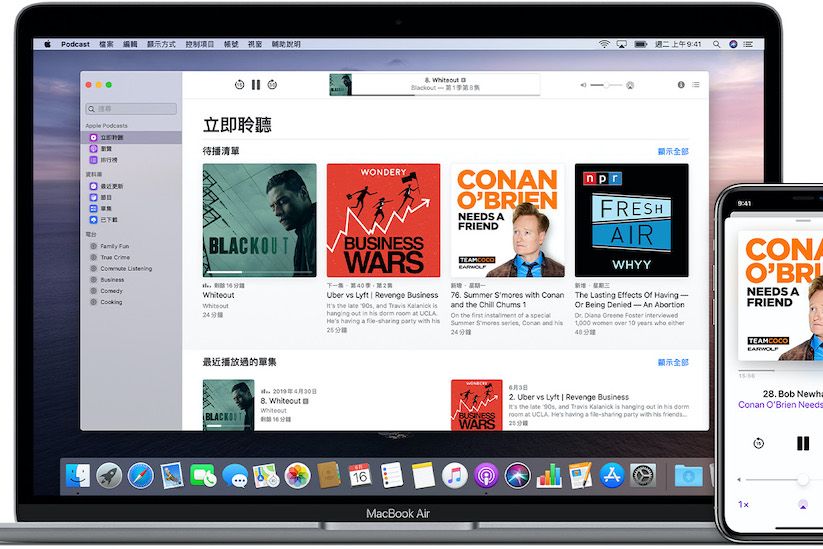Pause playback on the iPhone player
823x549 pixels.
803,444
